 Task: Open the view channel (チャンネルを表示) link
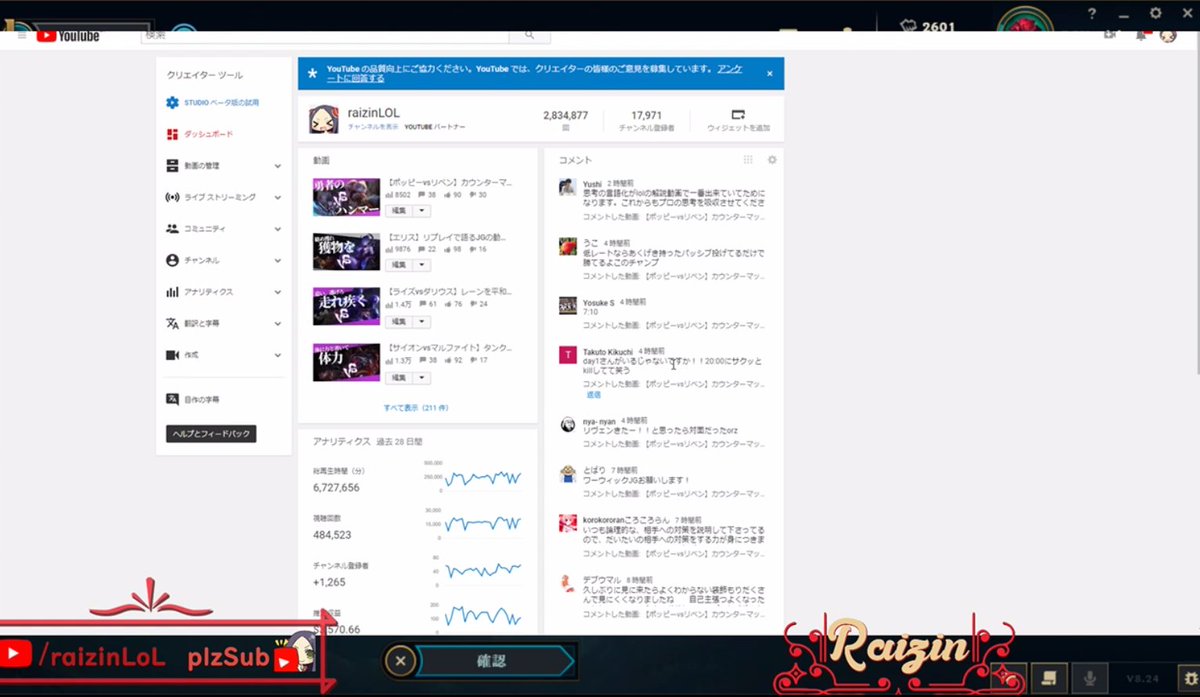(x=373, y=128)
